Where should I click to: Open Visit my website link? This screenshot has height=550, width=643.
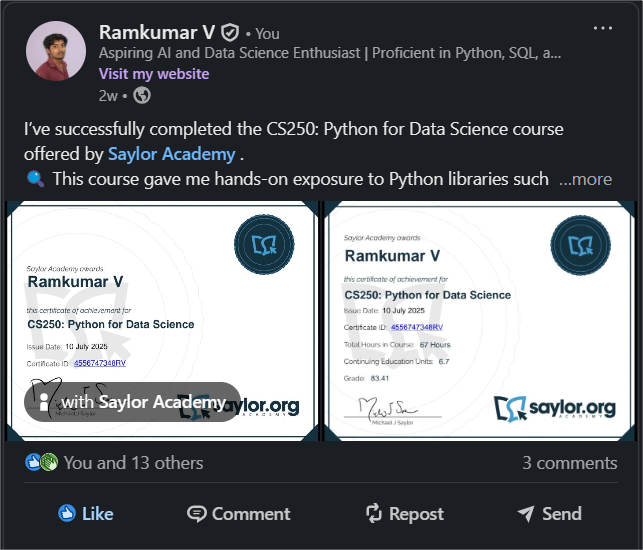coord(154,74)
